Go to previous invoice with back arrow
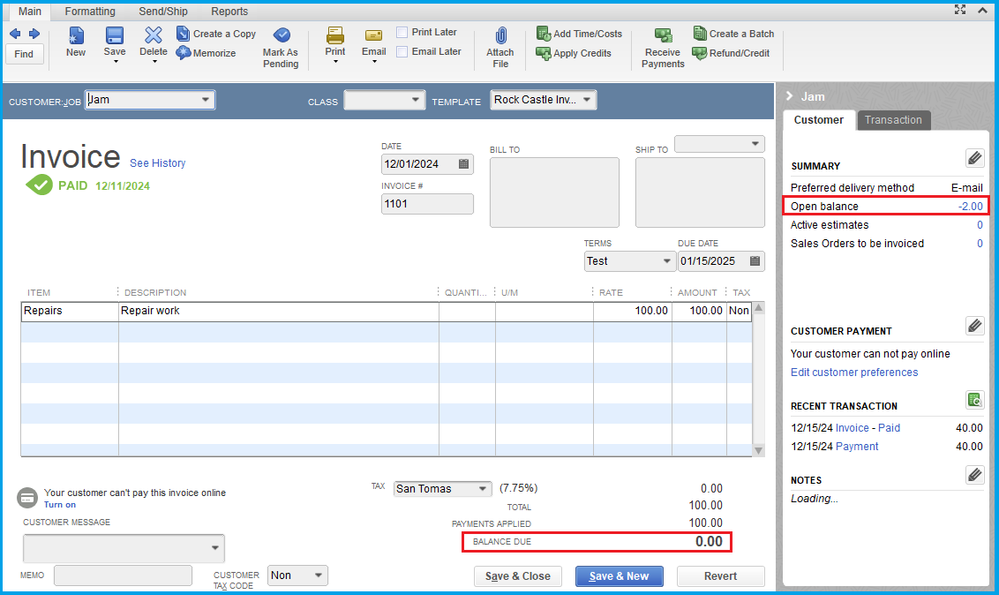 click(x=15, y=33)
